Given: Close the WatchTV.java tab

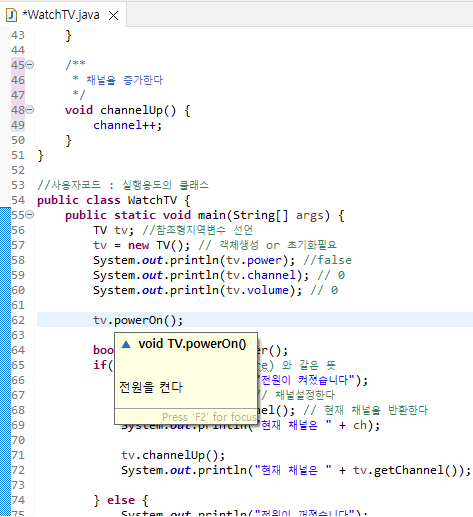Looking at the screenshot, I should 114,15.
